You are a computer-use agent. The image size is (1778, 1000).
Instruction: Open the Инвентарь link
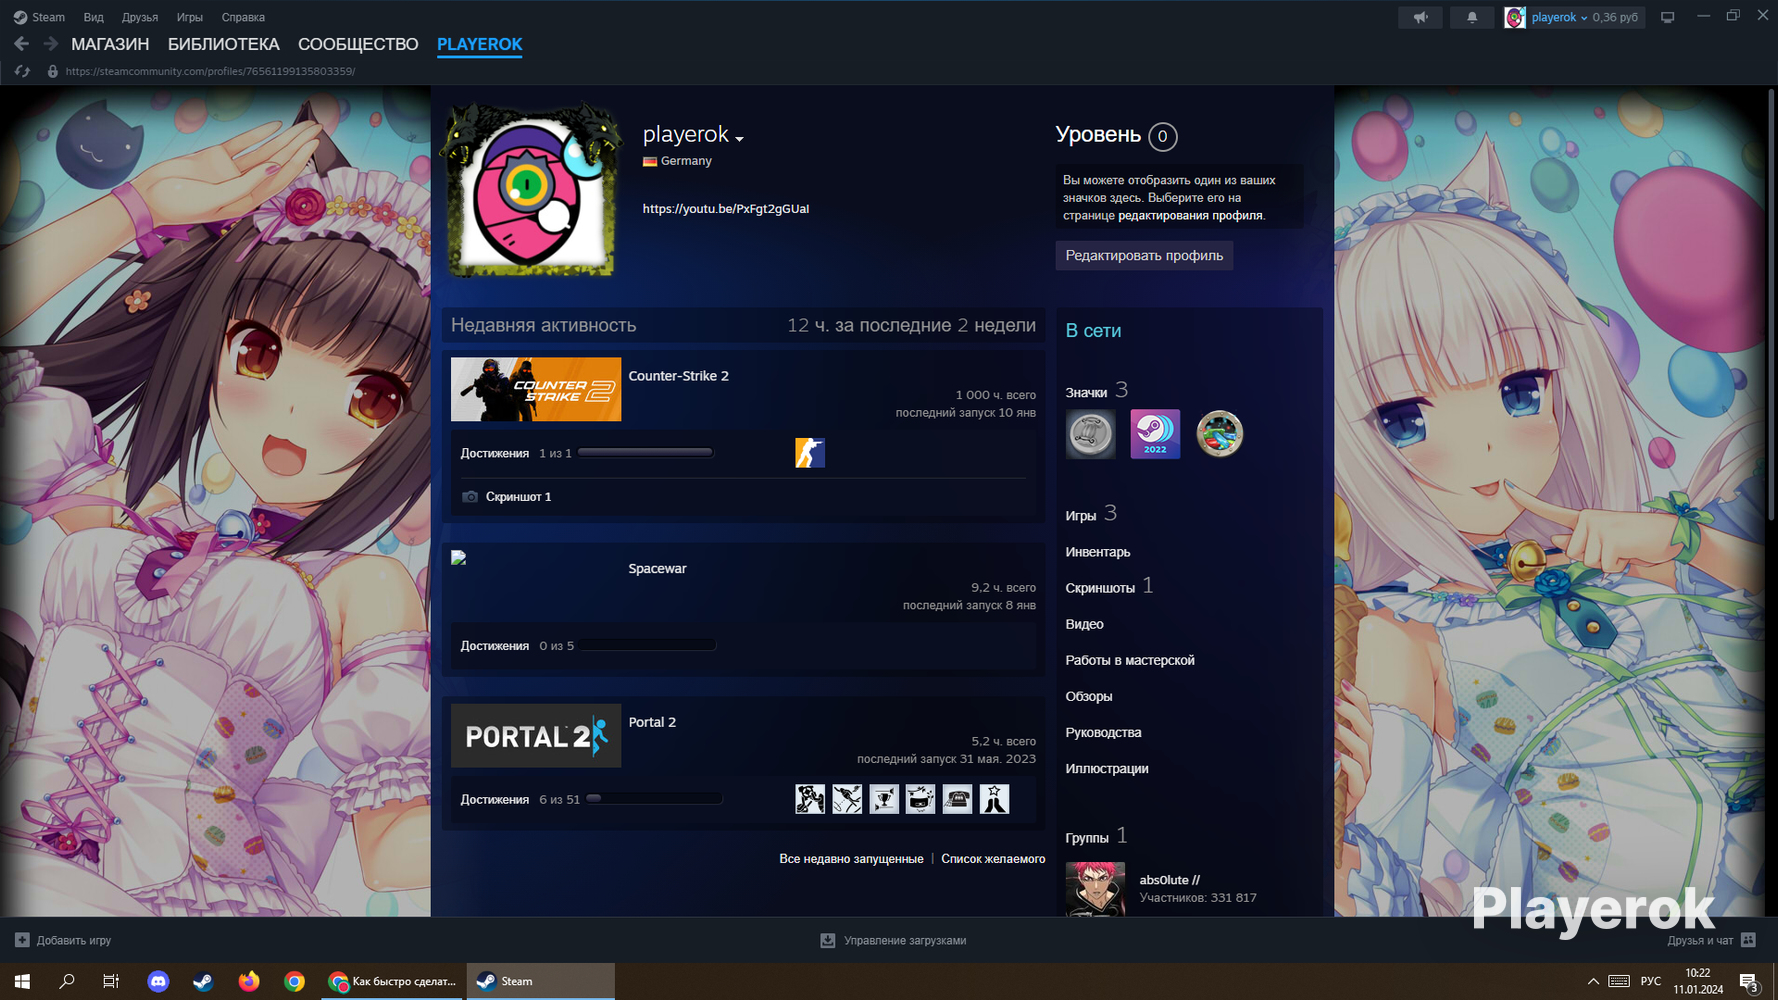[1098, 552]
